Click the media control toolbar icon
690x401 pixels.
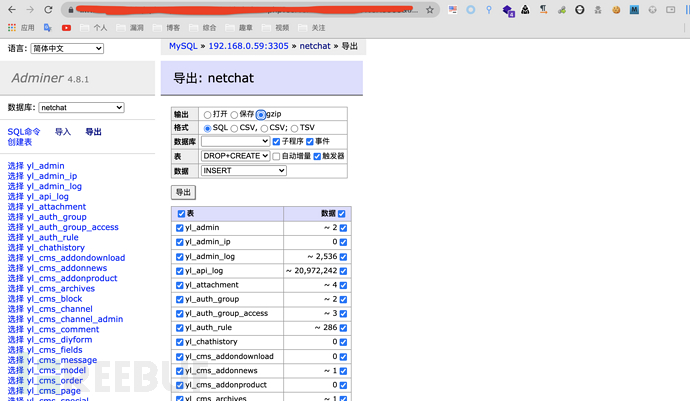point(670,10)
